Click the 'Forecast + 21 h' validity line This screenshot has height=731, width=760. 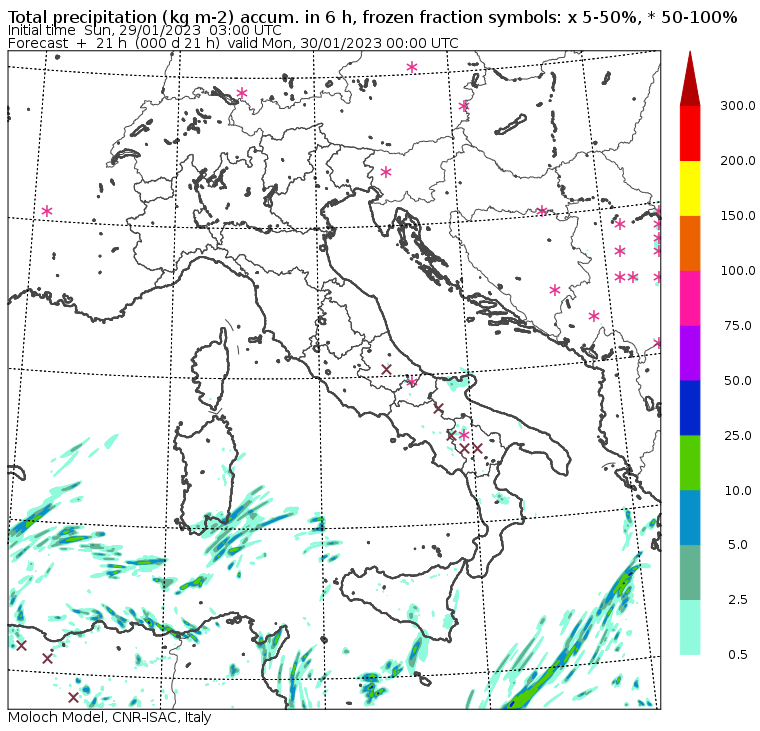(233, 44)
